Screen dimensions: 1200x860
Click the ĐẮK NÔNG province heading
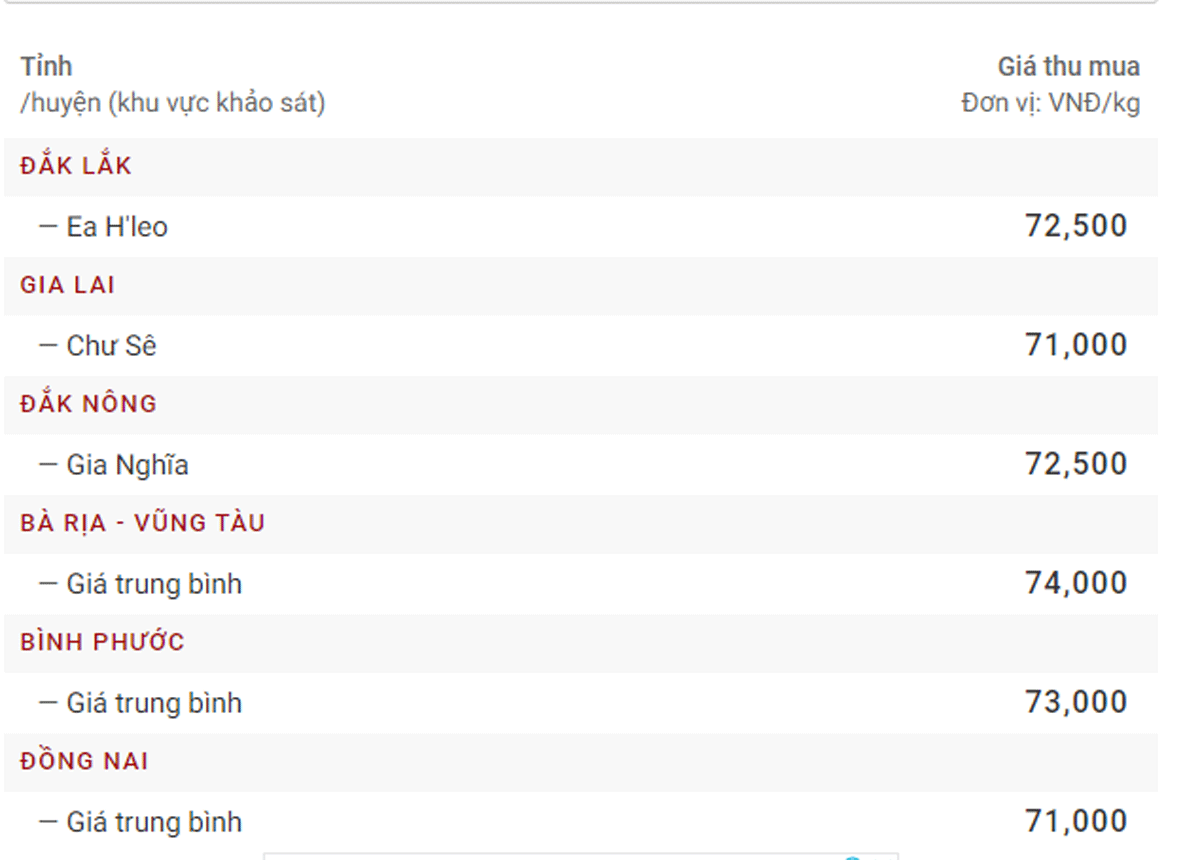[x=89, y=404]
